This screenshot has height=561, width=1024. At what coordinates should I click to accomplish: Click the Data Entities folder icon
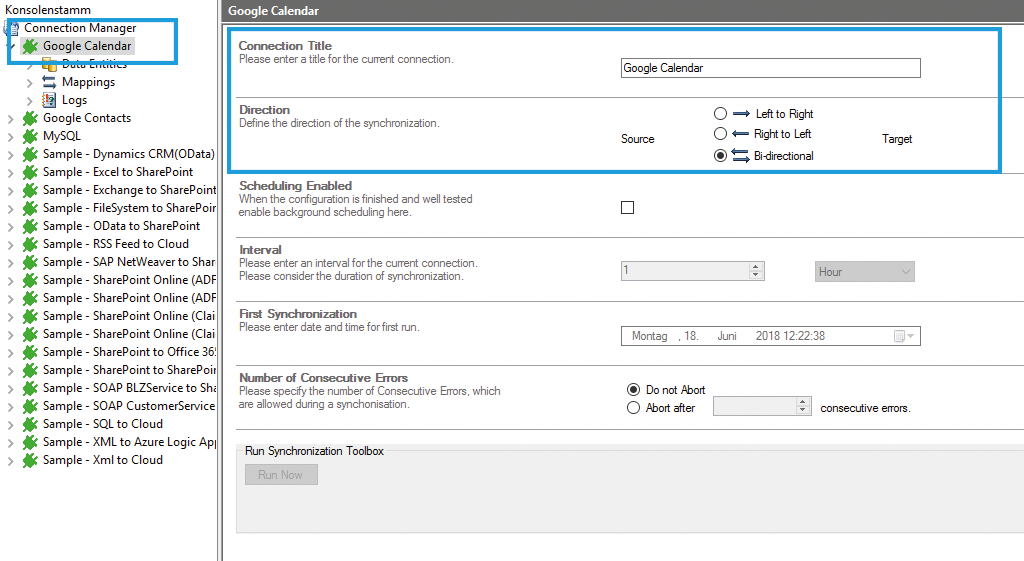49,64
